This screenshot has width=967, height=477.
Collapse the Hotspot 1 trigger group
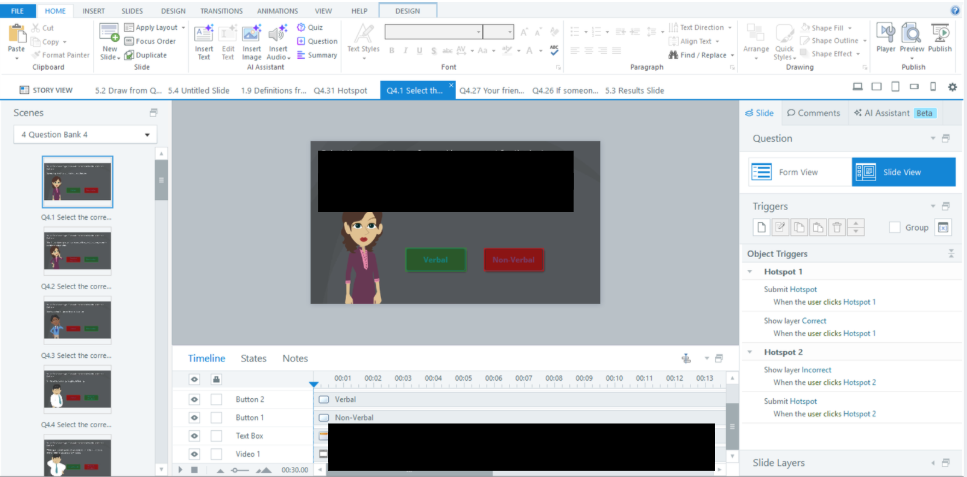pos(750,272)
